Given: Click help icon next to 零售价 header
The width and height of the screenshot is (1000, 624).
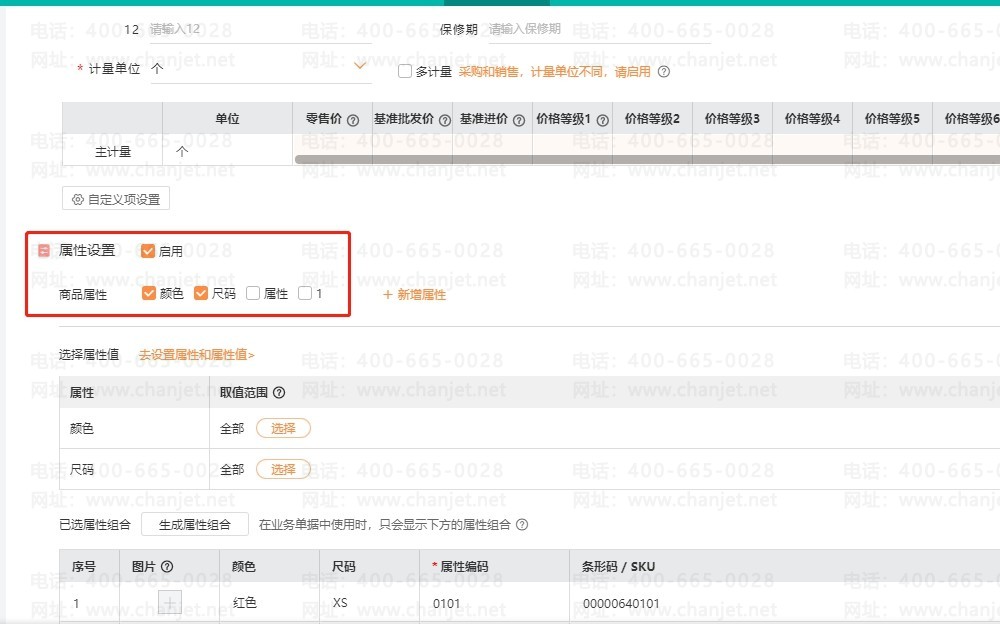Looking at the screenshot, I should 353,120.
